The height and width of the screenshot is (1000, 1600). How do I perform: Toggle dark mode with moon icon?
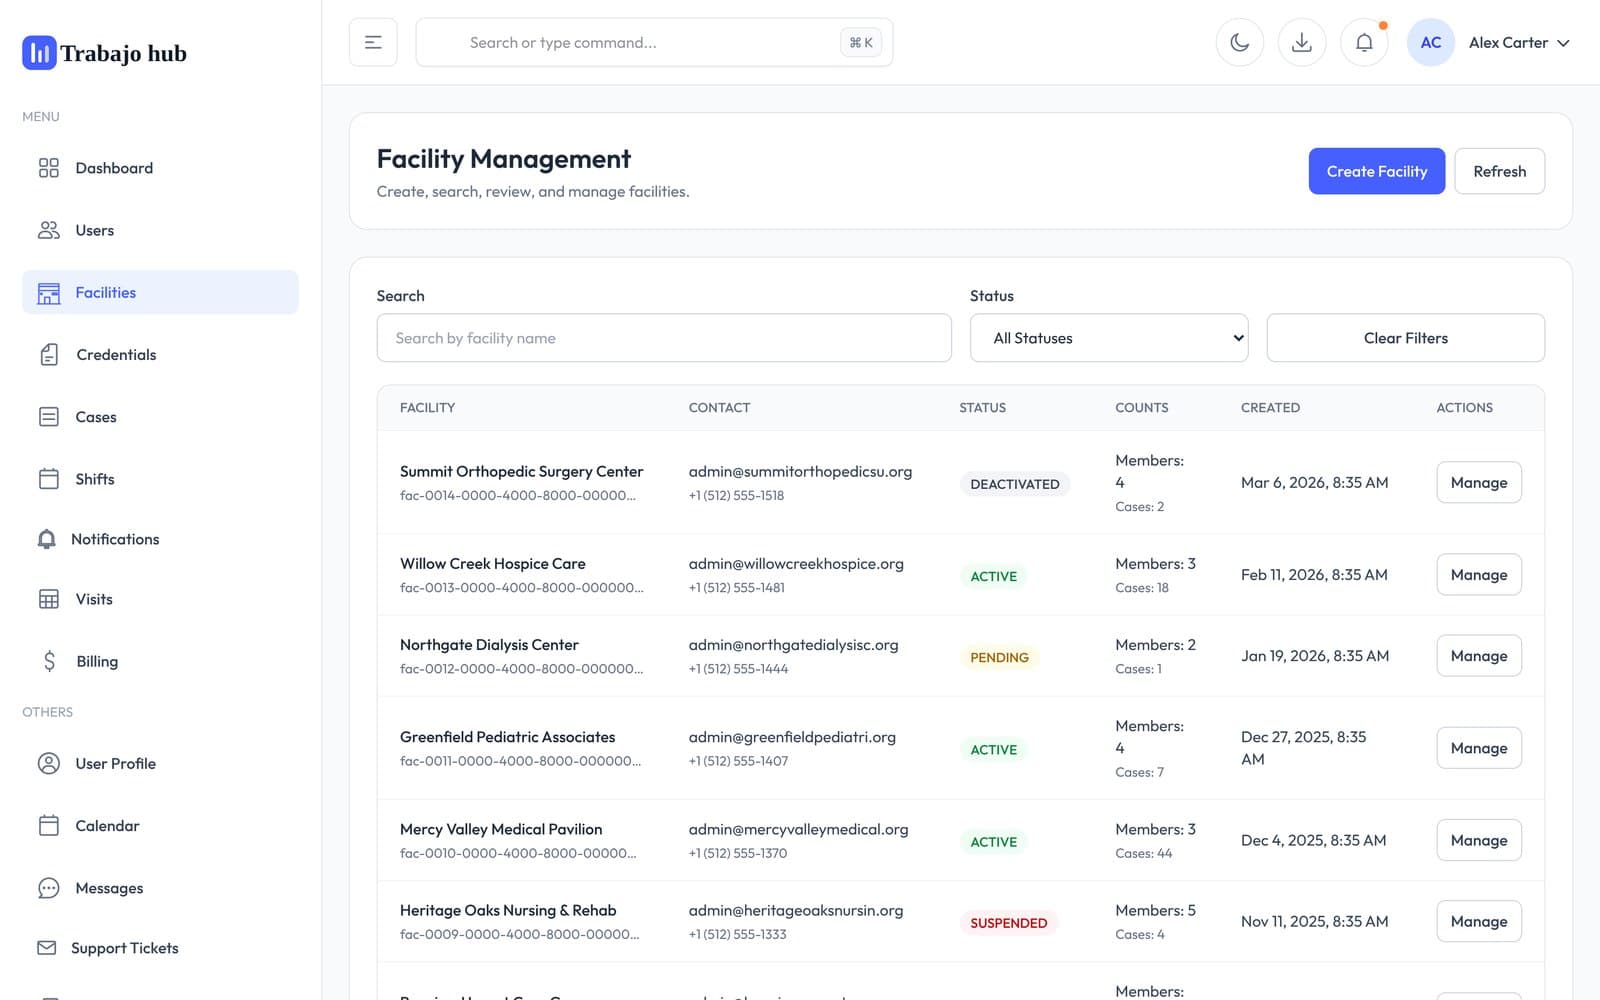[1240, 42]
